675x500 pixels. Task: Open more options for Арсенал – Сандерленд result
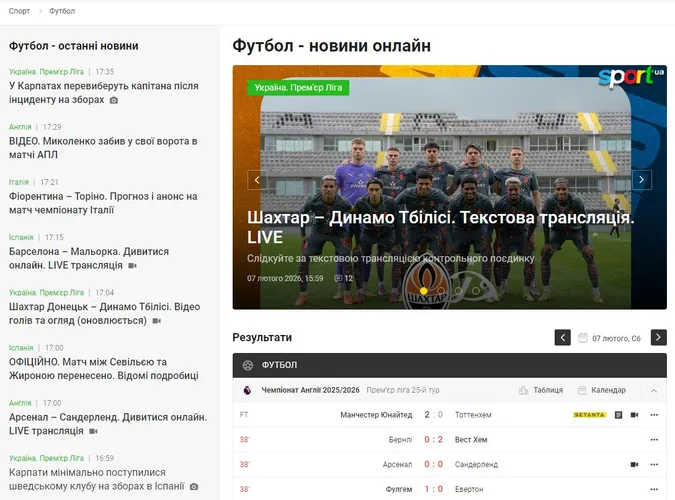pos(654,464)
